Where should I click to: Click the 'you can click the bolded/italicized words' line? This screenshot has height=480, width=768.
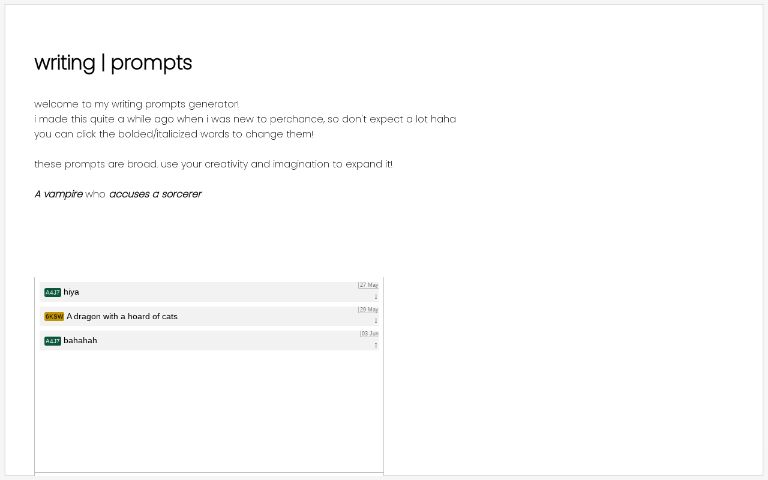tap(173, 134)
